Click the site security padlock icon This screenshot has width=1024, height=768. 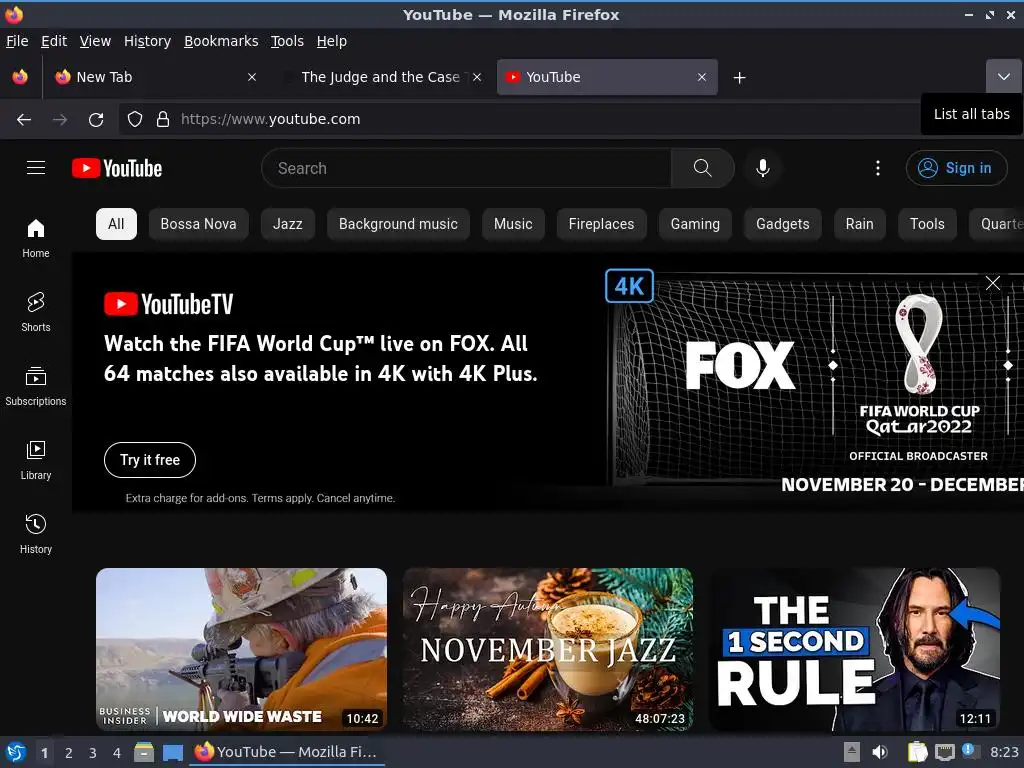163,119
